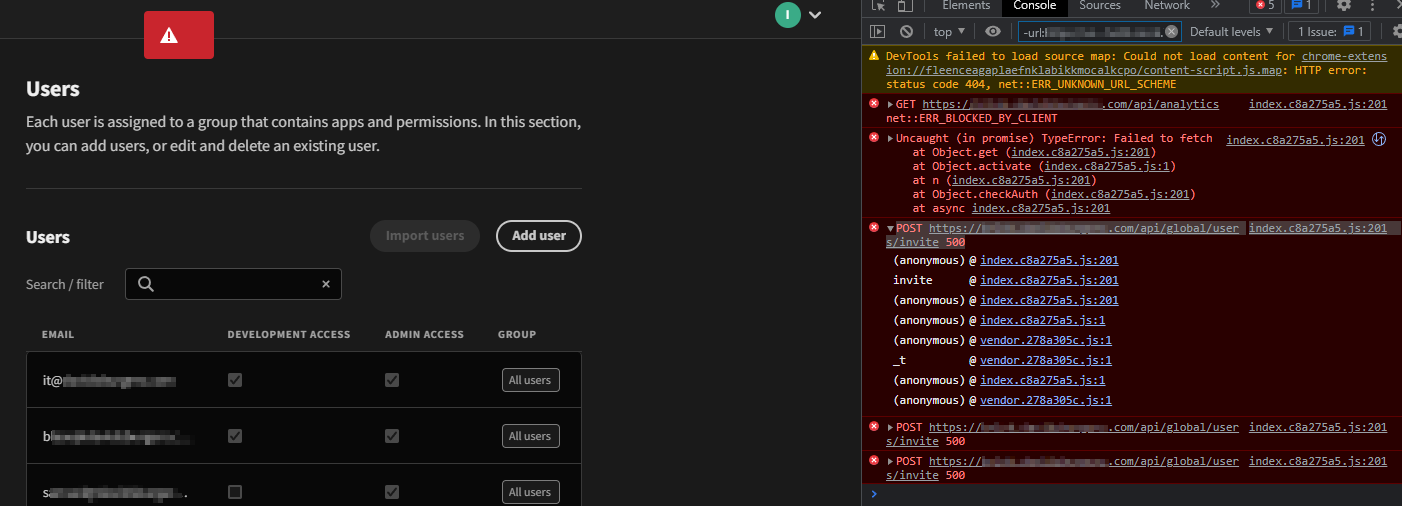Click the eye live expression icon
This screenshot has width=1402, height=506.
click(x=992, y=32)
